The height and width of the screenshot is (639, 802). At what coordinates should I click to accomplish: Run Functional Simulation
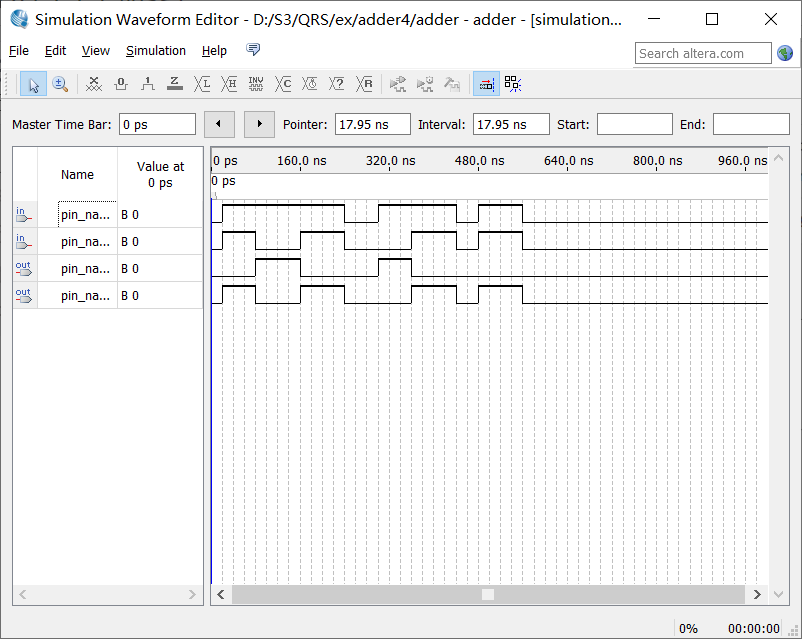point(398,84)
